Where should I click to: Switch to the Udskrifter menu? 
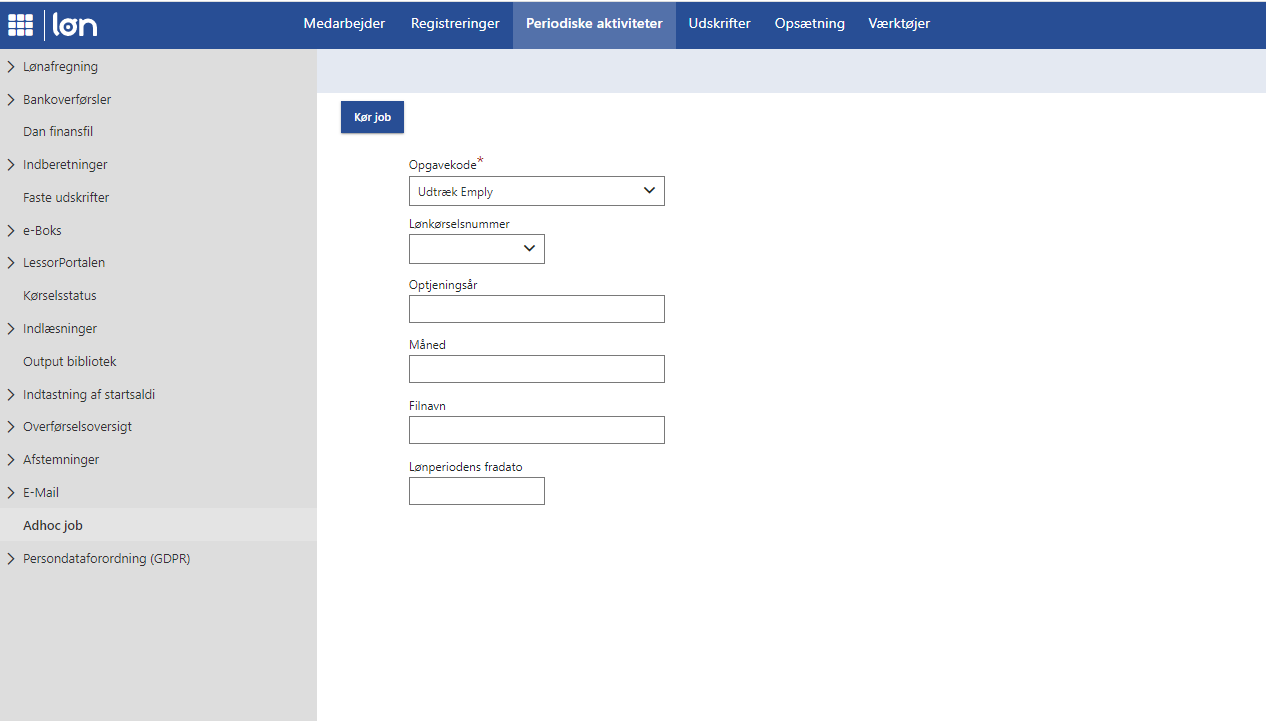click(x=719, y=24)
